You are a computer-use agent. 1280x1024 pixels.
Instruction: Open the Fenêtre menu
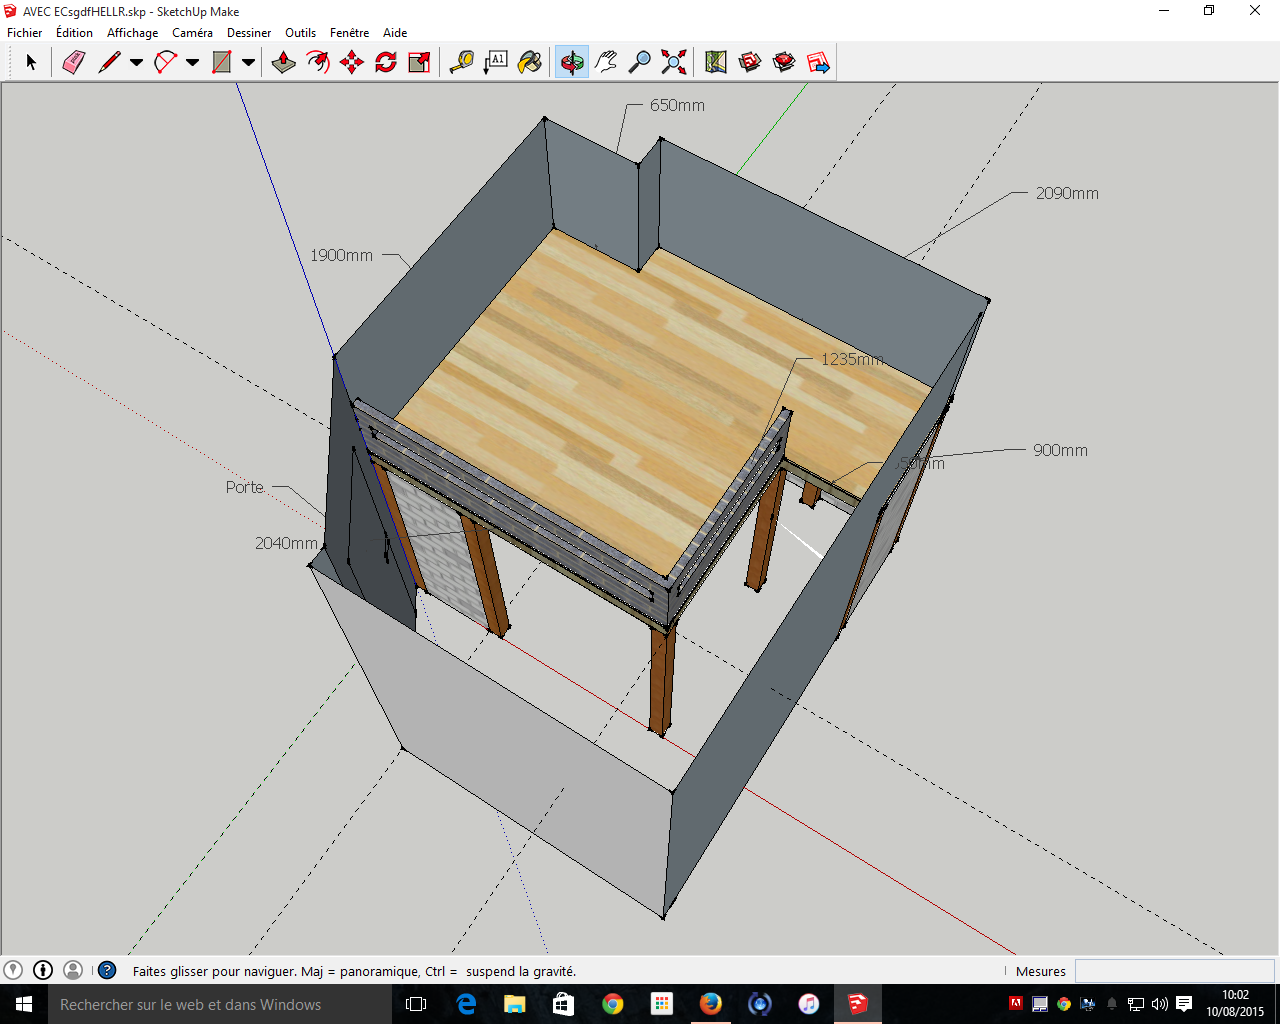(349, 33)
